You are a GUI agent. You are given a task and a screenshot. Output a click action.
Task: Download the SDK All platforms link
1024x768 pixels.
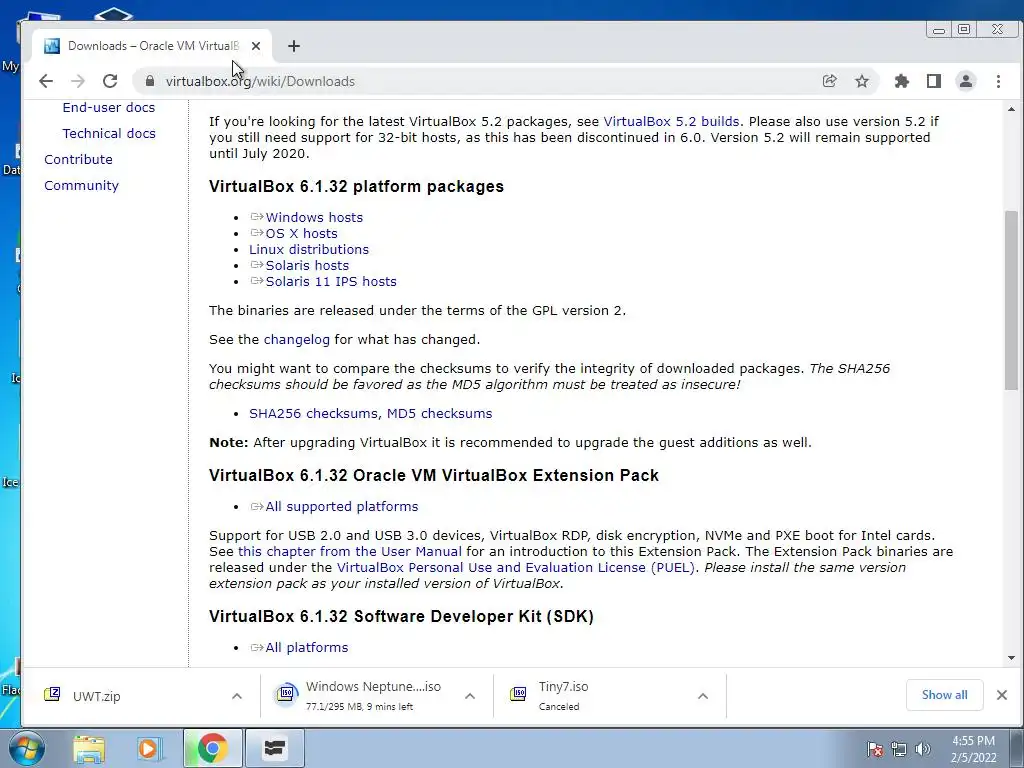click(307, 648)
